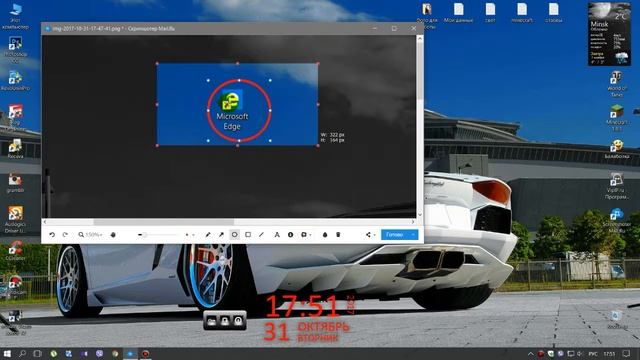Screen dimensions: 640x360
Task: Click the Minsk weather widget
Action: coord(609,34)
